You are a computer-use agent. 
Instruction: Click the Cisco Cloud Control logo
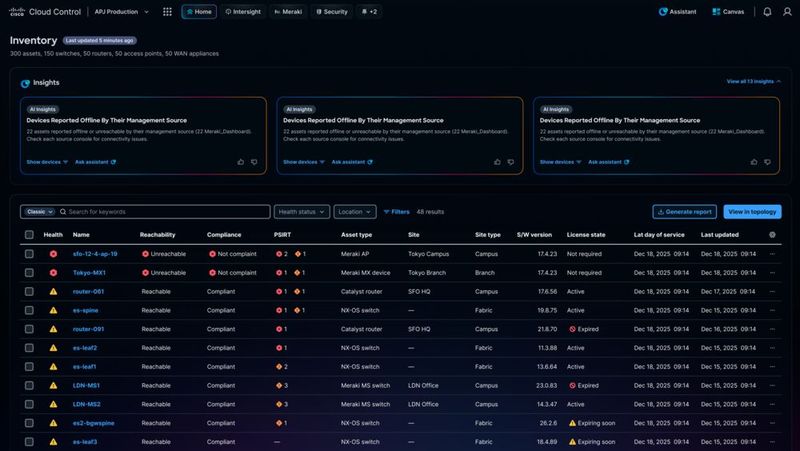tap(45, 12)
